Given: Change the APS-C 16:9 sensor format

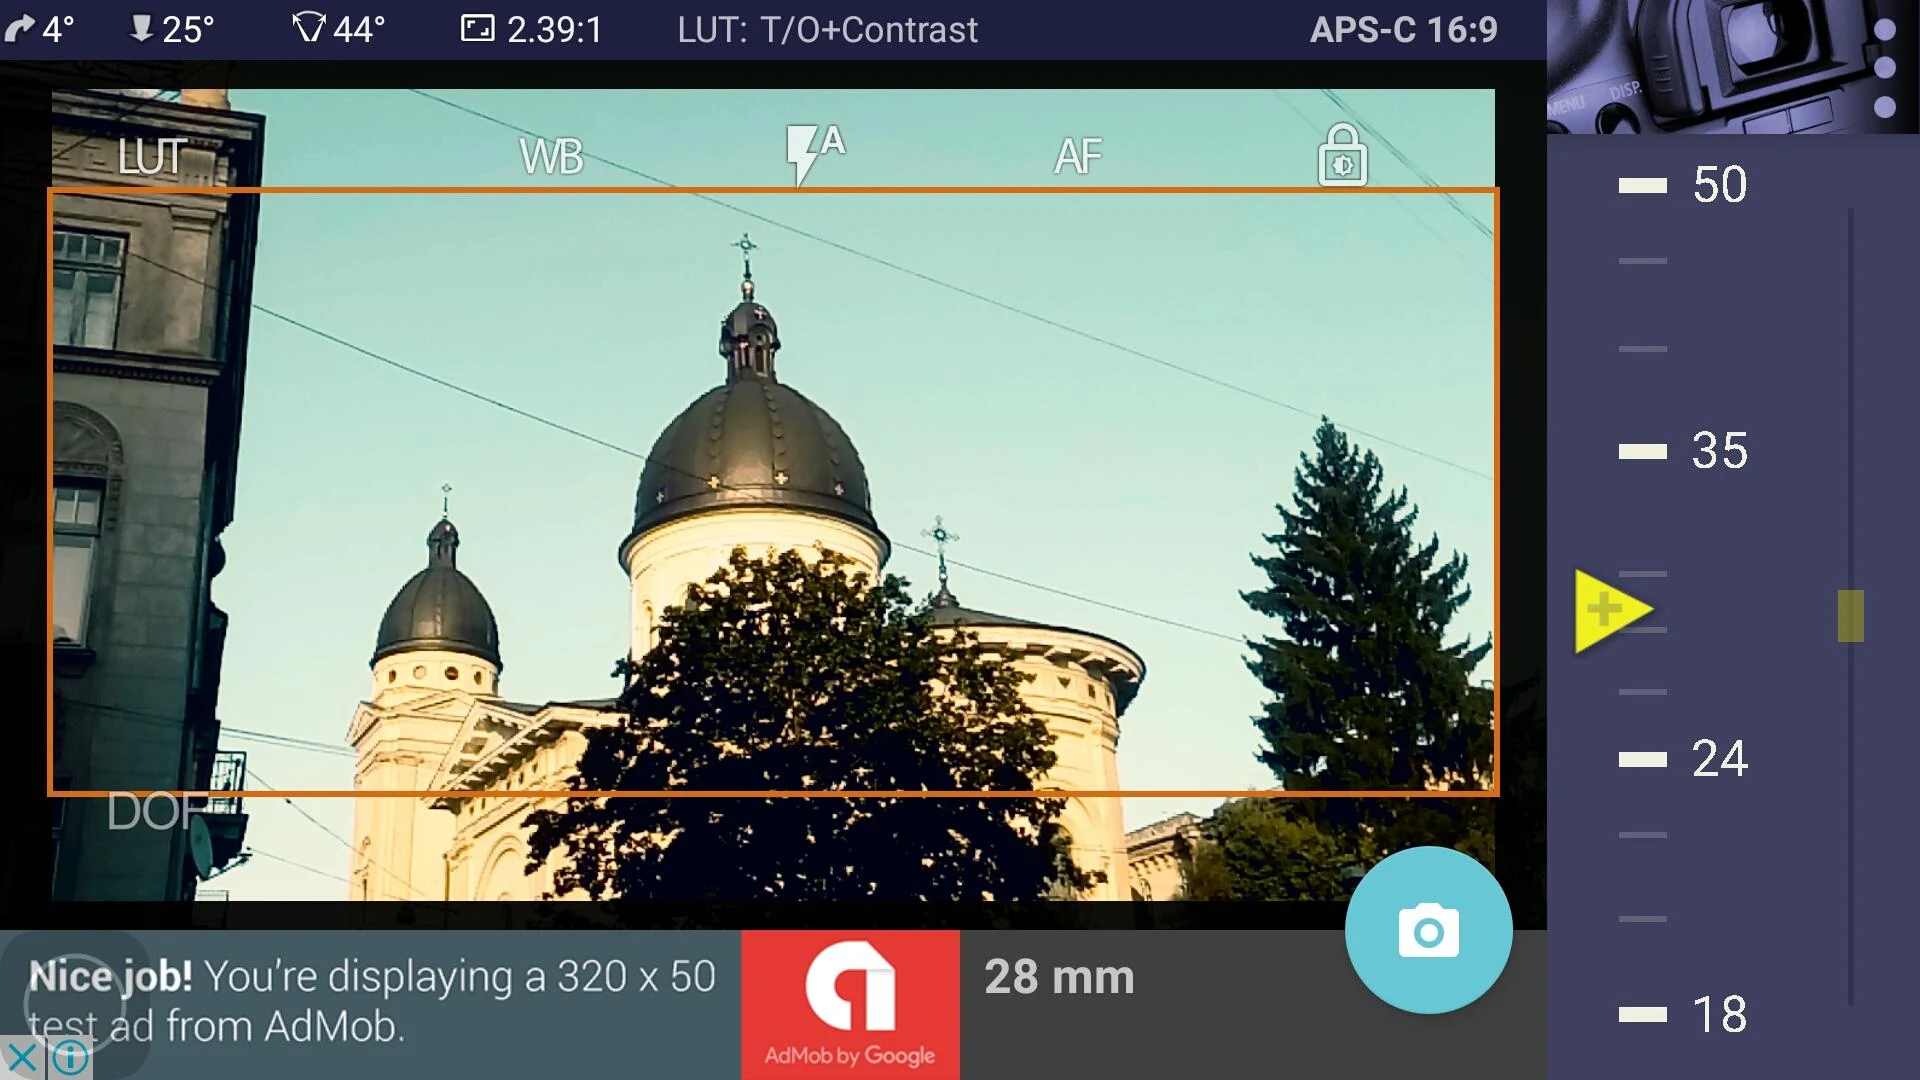Looking at the screenshot, I should [1404, 29].
